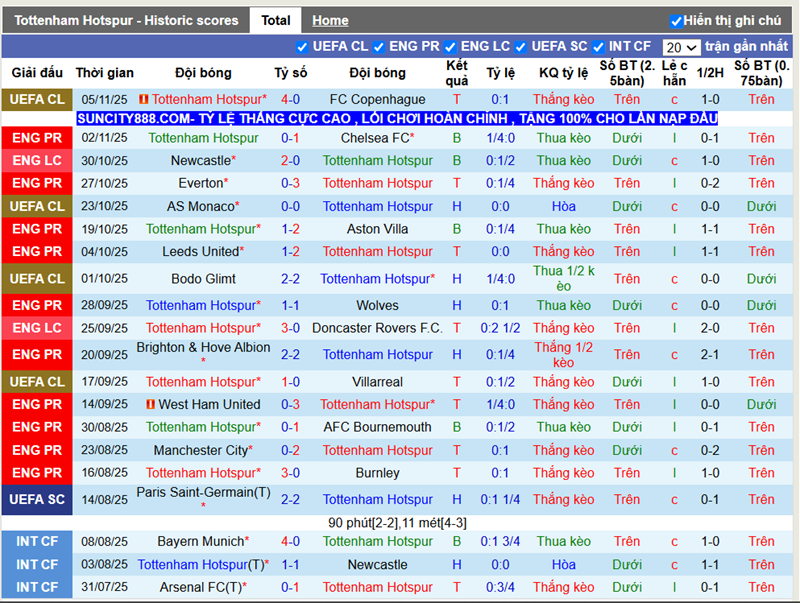
Task: Click the ENG PR label on 02/11/25 row
Action: (37, 138)
